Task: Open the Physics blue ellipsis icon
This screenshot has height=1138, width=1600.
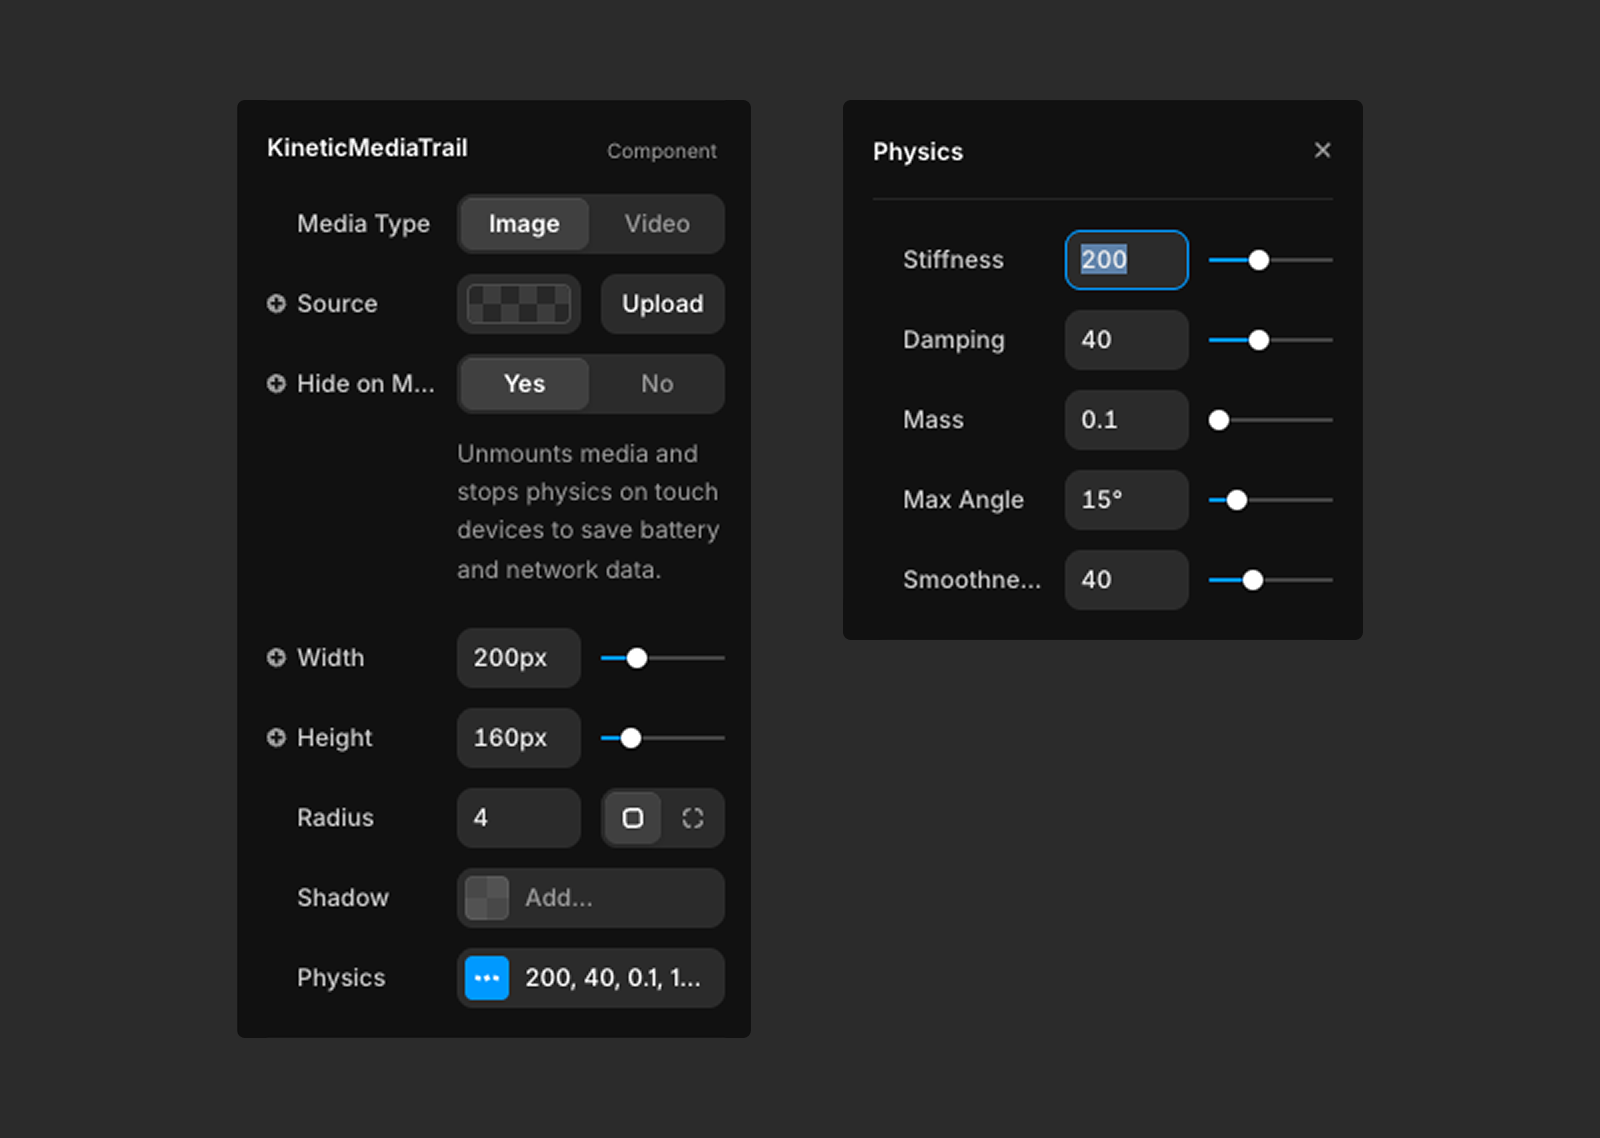Action: (487, 978)
